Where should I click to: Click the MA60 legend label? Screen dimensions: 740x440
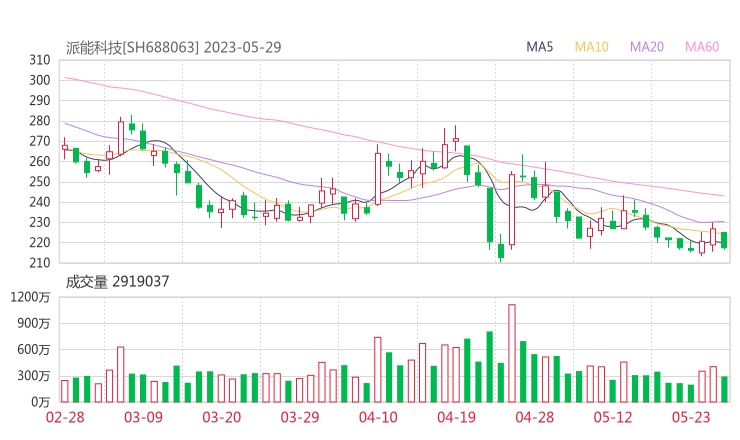(702, 47)
